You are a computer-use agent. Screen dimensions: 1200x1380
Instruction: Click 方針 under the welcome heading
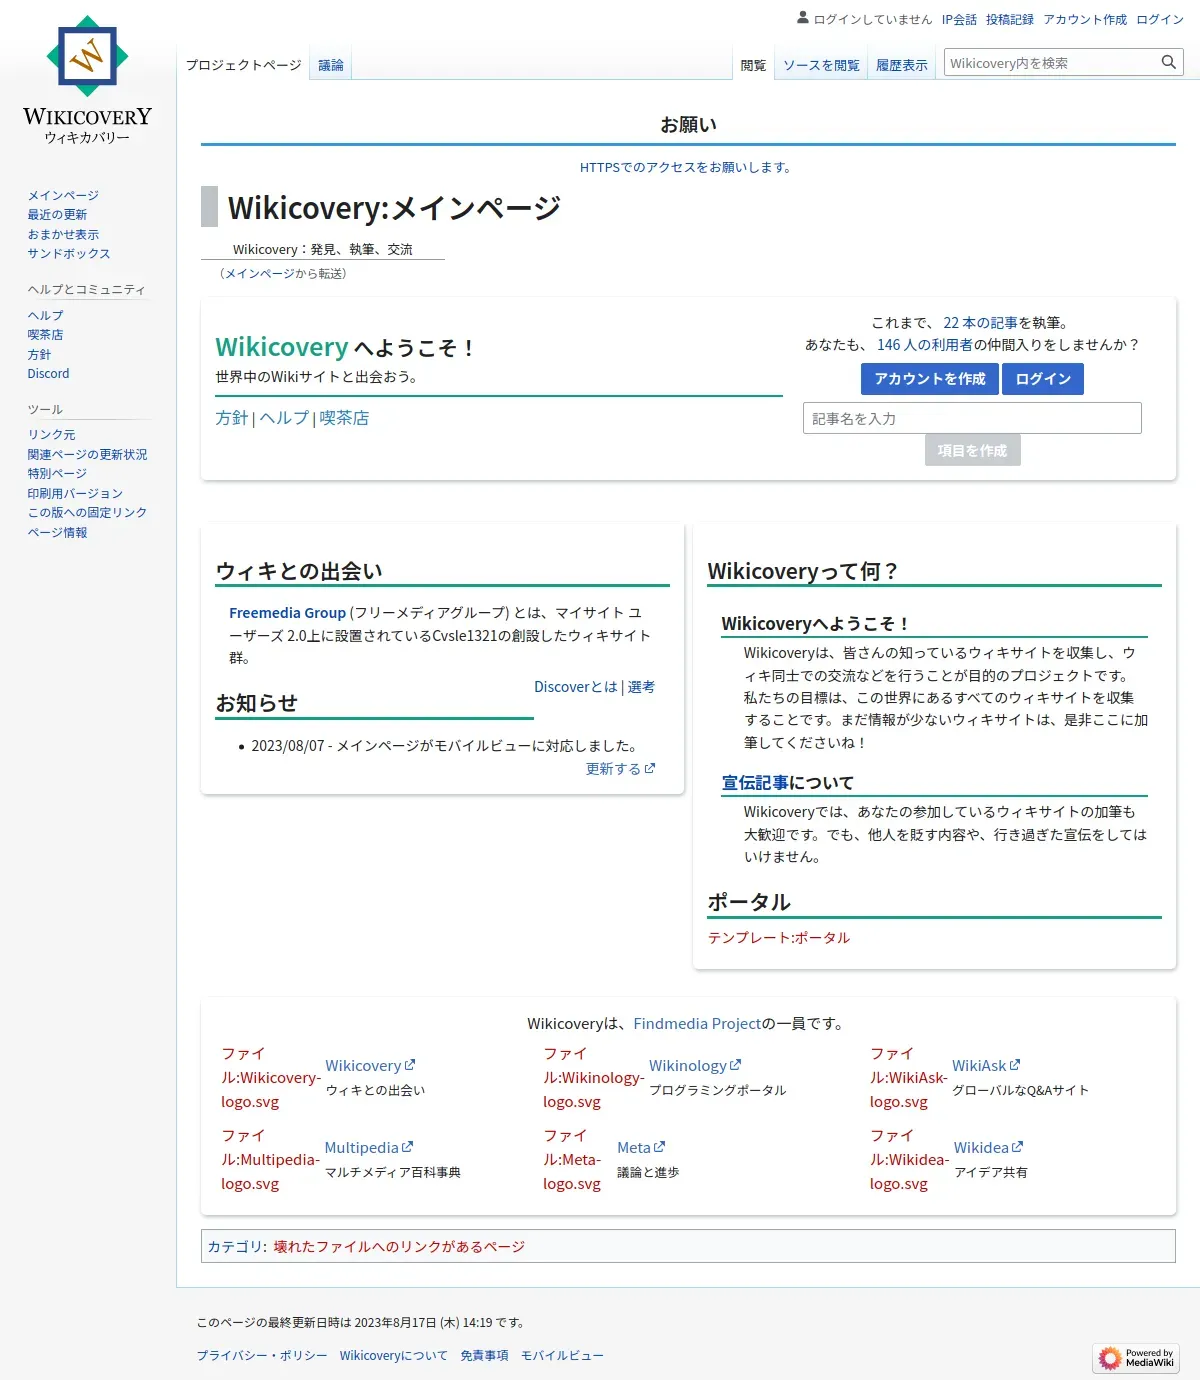tap(232, 418)
